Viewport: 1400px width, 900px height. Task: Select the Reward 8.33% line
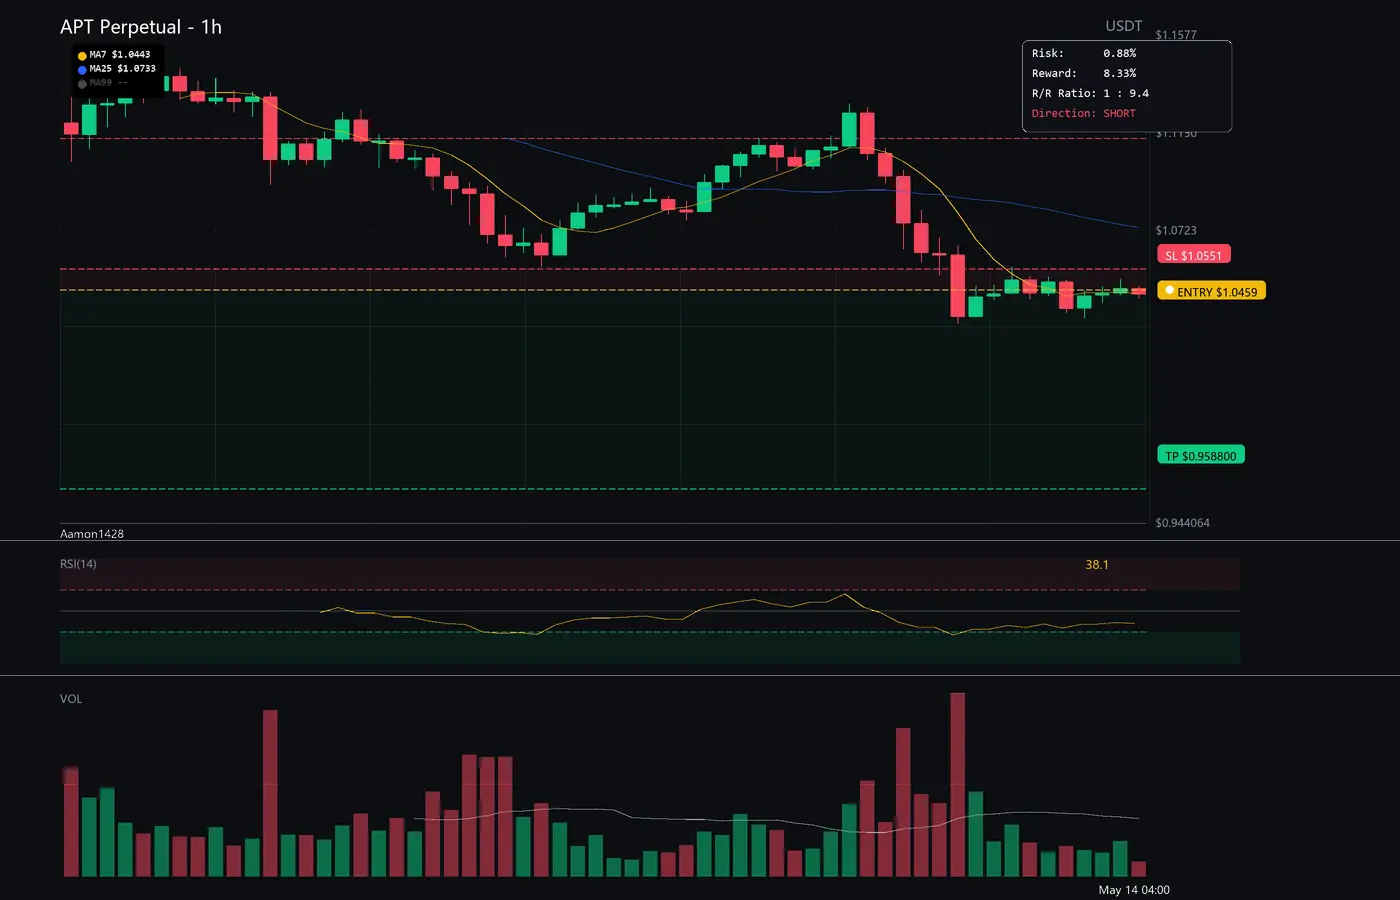click(1084, 73)
